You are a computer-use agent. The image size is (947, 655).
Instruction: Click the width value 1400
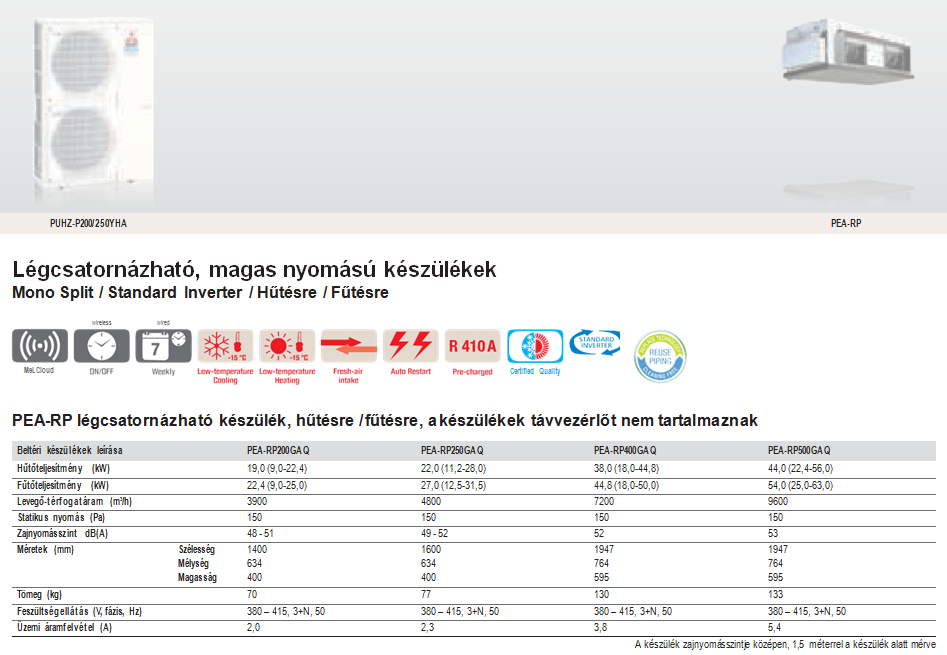click(257, 549)
